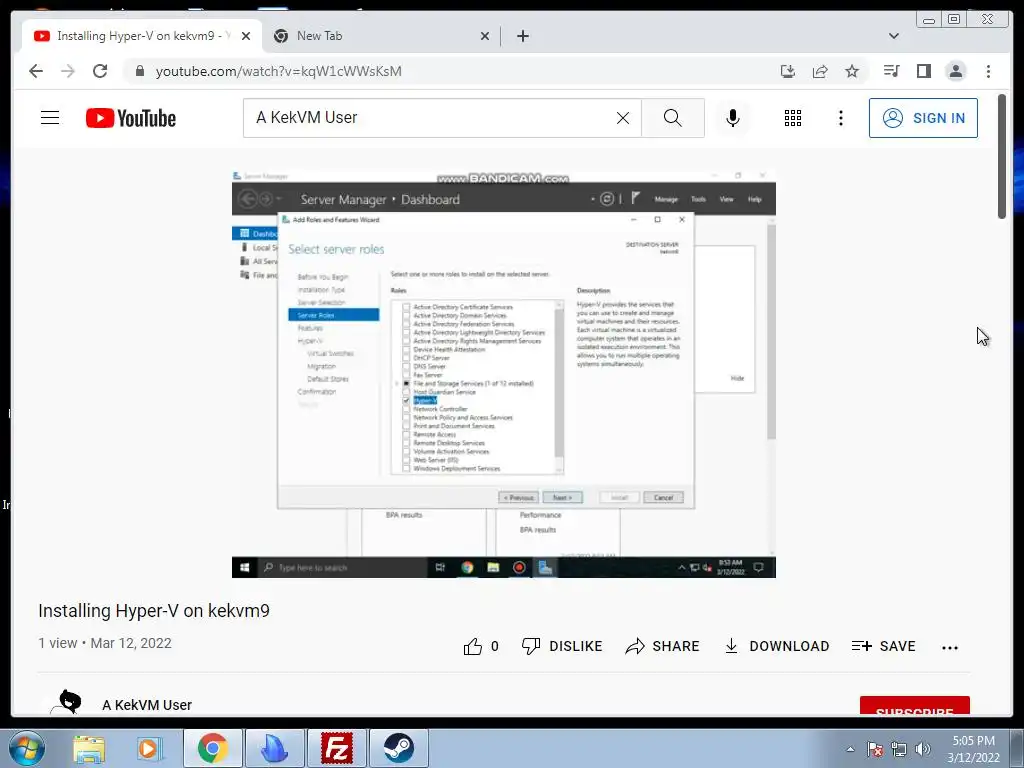
Task: Open the YouTube apps grid icon
Action: click(x=793, y=118)
